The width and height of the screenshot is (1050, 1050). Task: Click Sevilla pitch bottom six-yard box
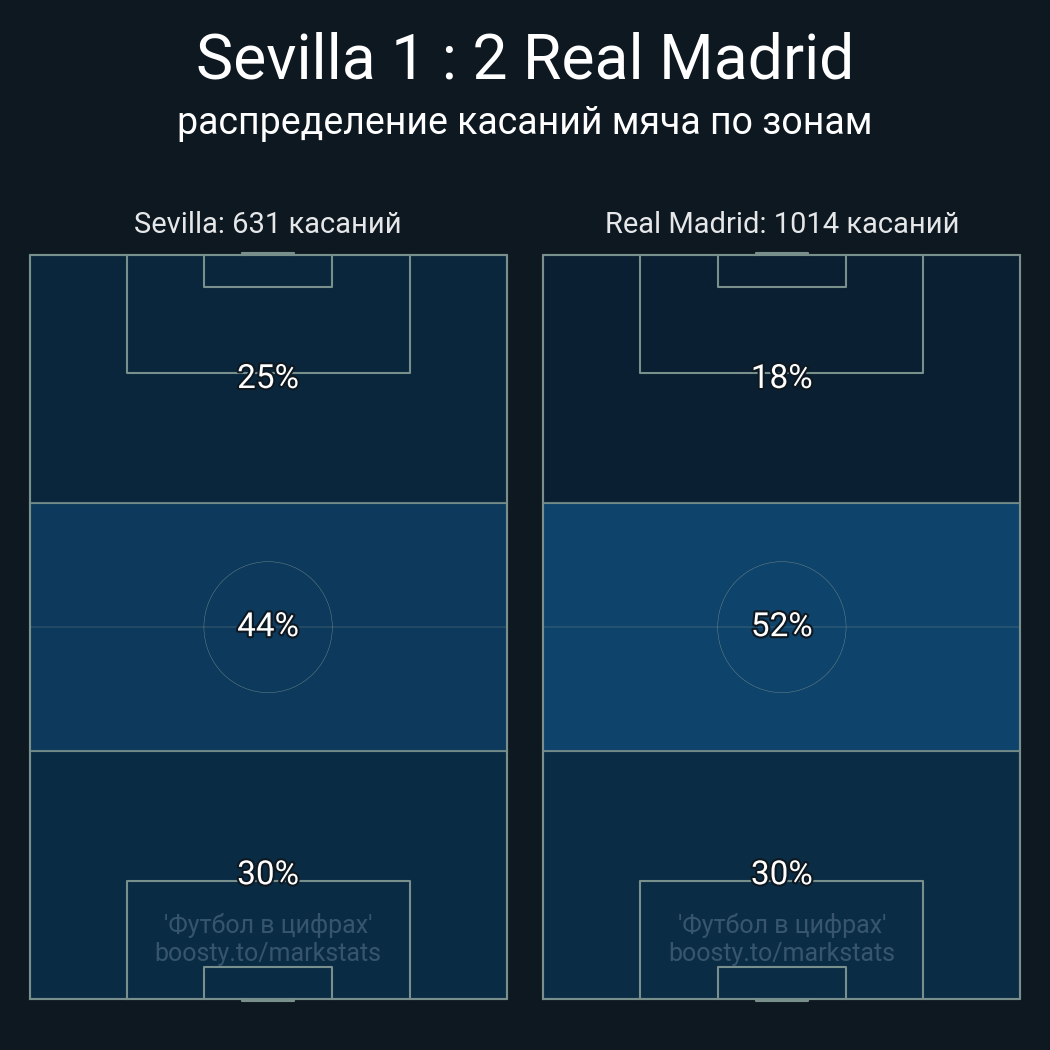[268, 982]
